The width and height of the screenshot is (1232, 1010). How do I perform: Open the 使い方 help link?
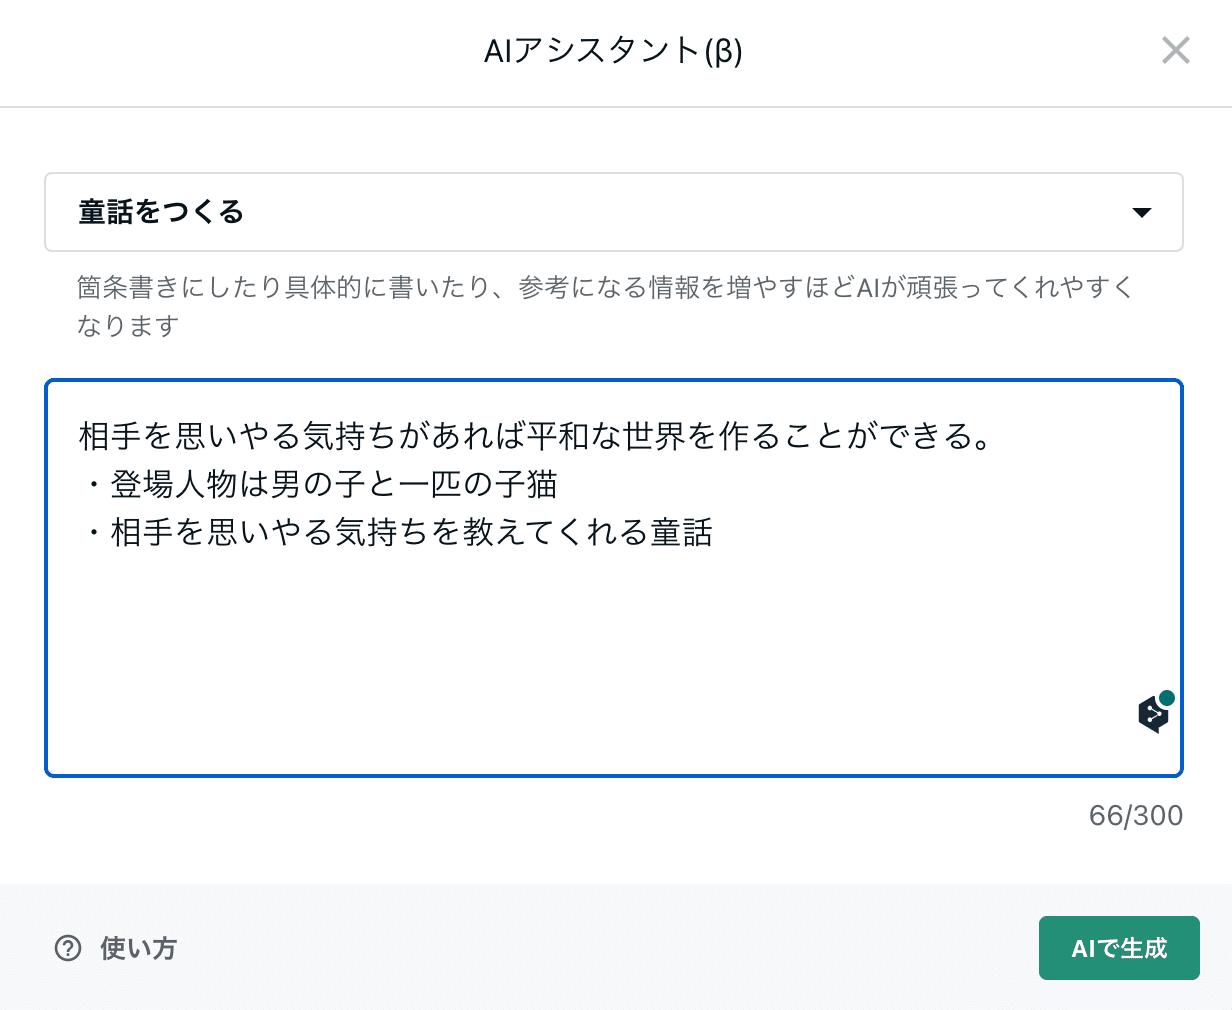138,948
